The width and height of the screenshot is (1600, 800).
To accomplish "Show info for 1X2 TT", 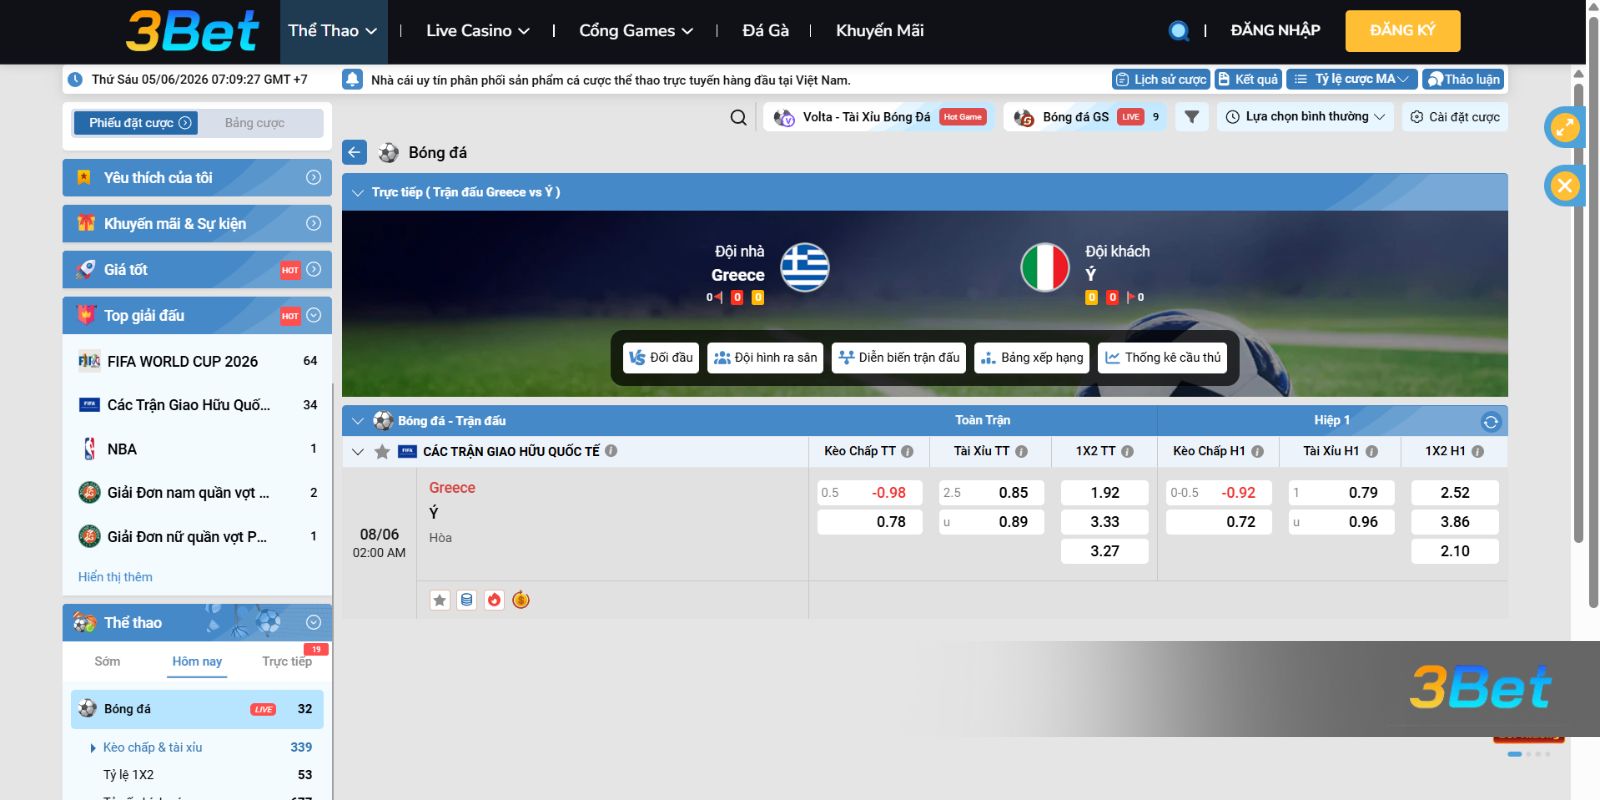I will [x=1127, y=451].
